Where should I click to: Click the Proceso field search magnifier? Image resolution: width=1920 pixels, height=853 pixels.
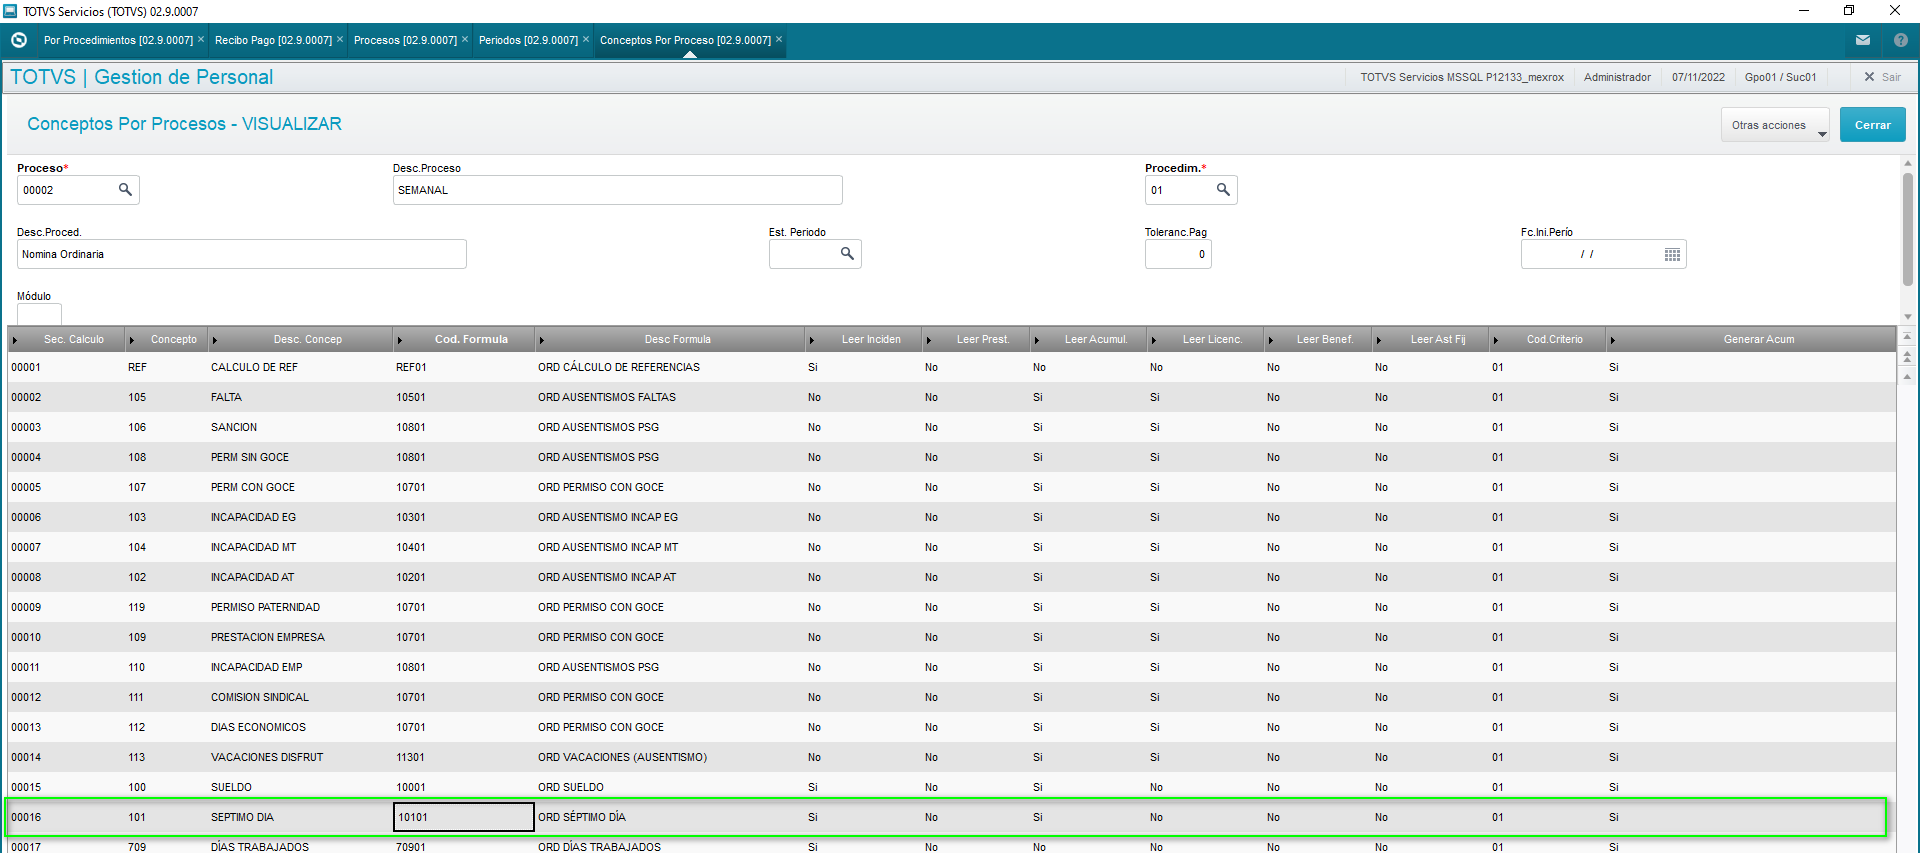click(125, 190)
